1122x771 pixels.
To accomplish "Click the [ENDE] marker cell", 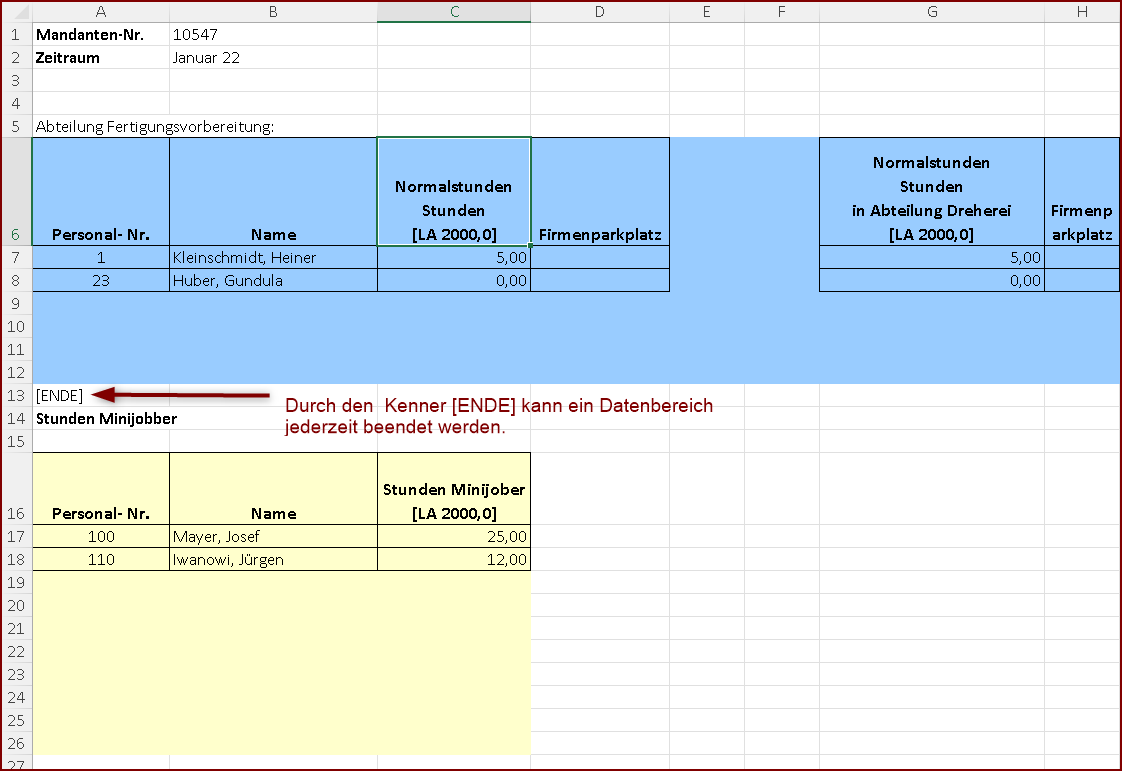I will tap(60, 395).
